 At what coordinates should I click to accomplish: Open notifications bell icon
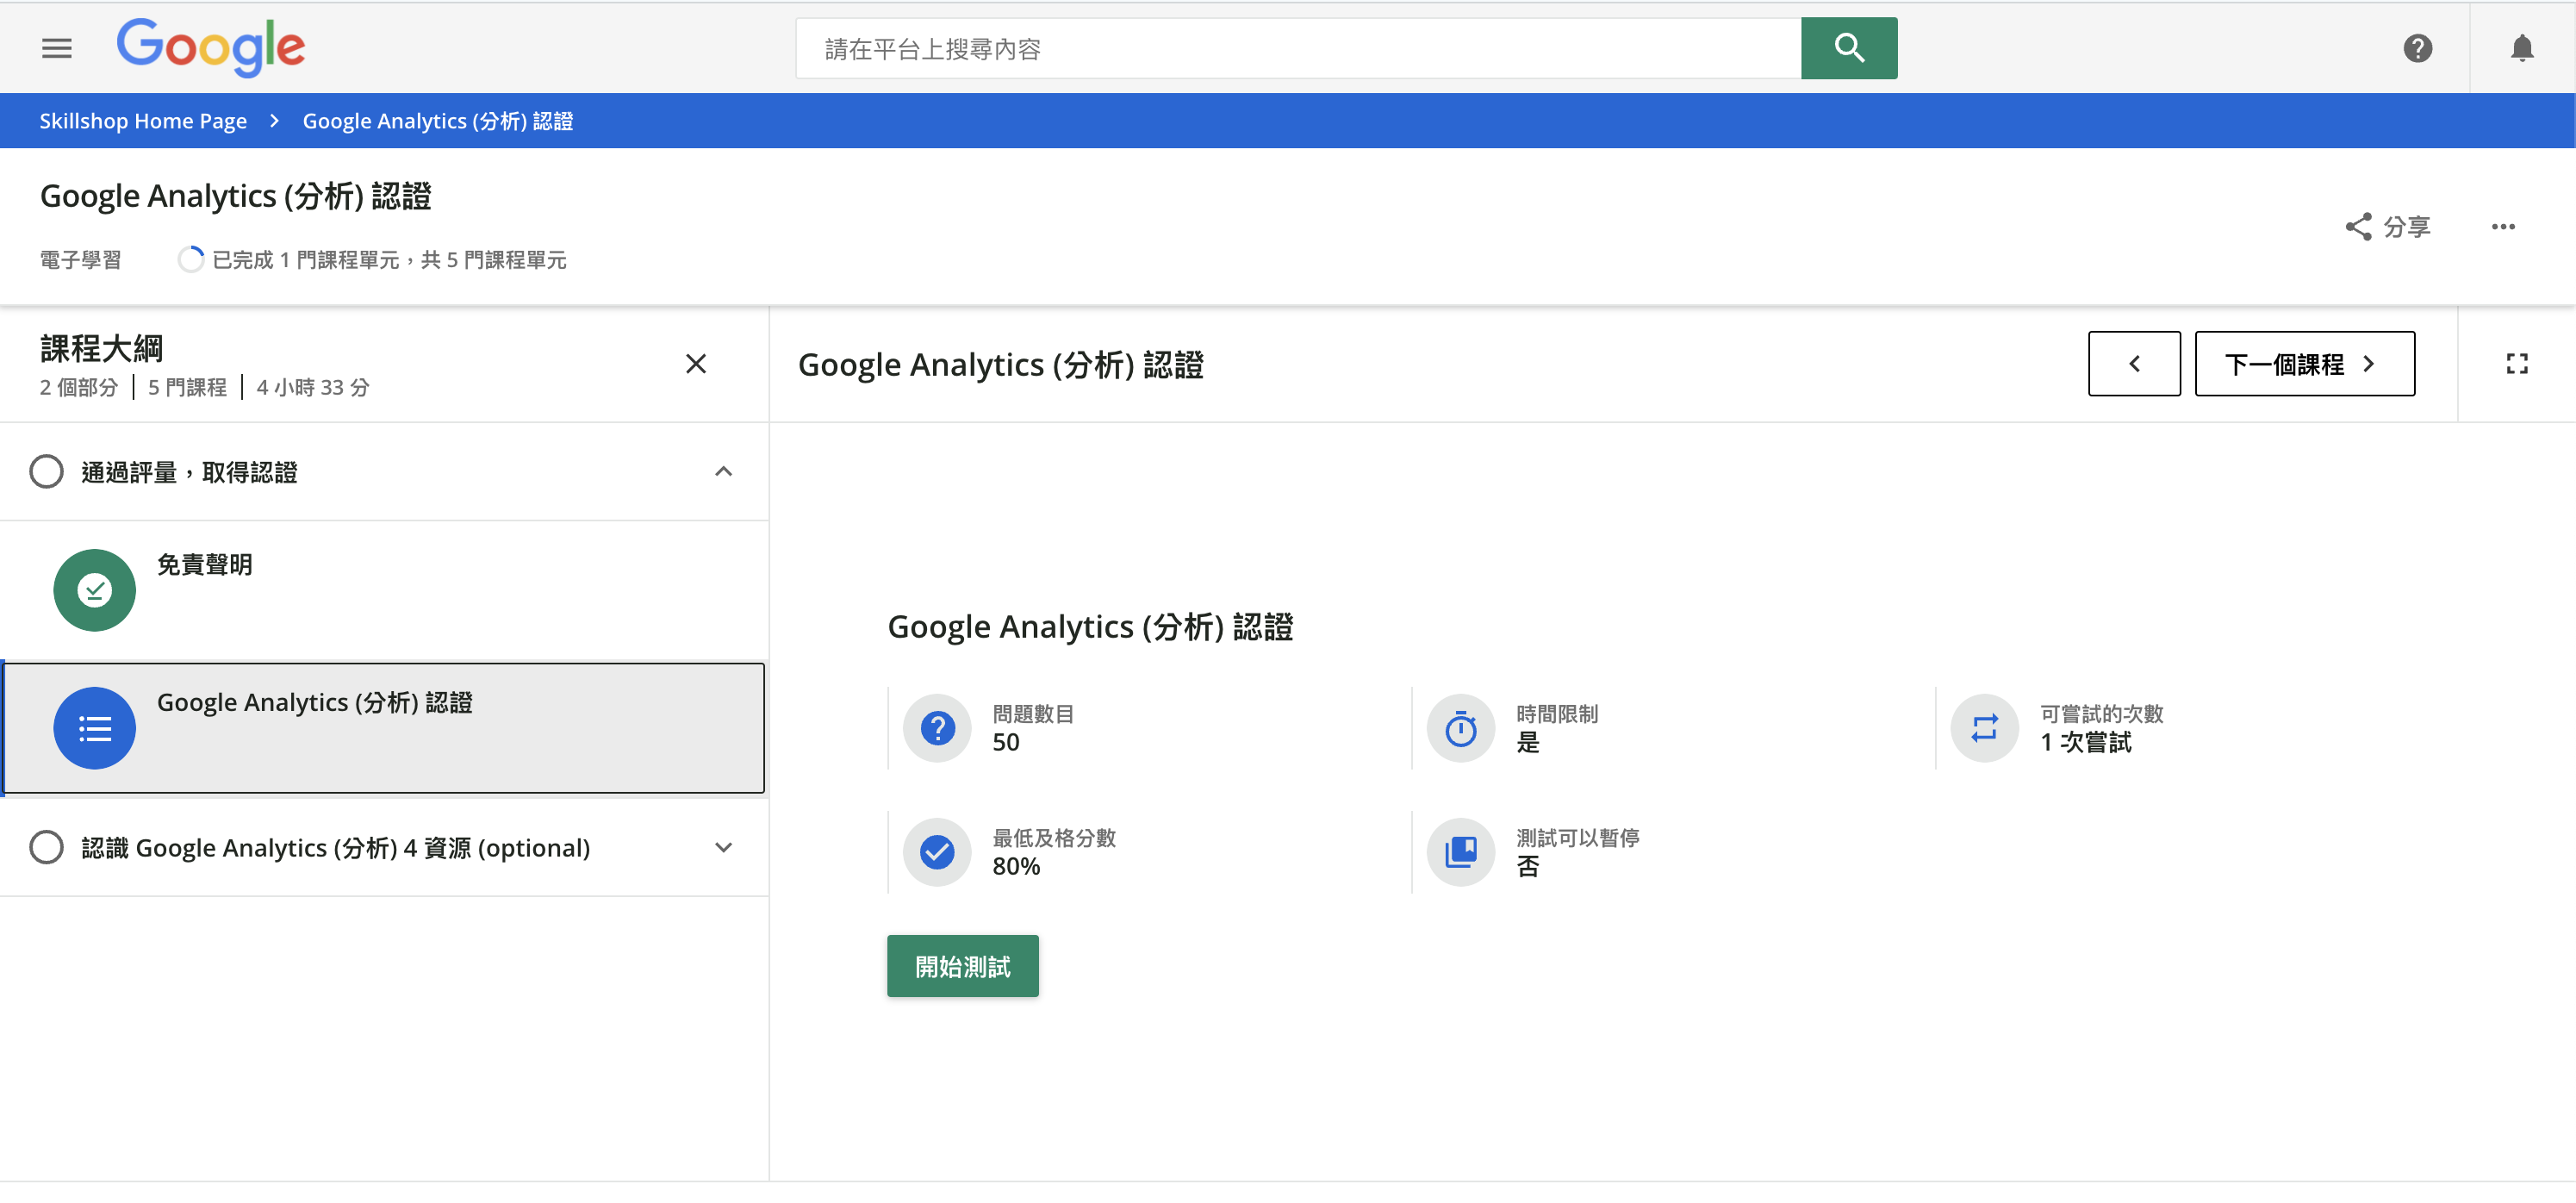pyautogui.click(x=2521, y=48)
